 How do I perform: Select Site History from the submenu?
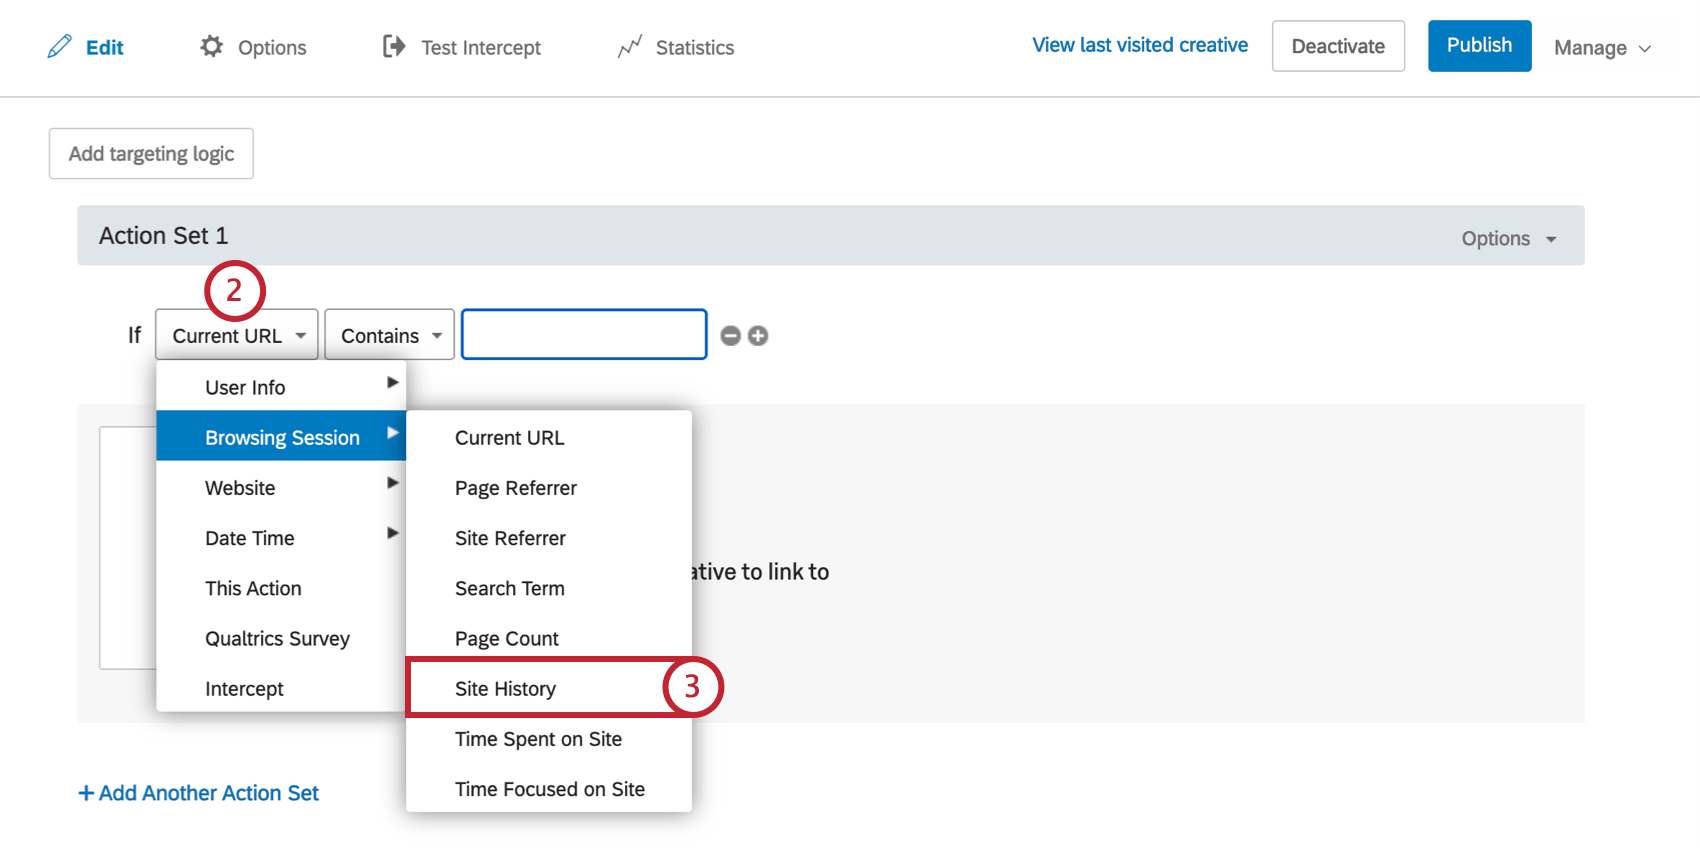(x=505, y=689)
